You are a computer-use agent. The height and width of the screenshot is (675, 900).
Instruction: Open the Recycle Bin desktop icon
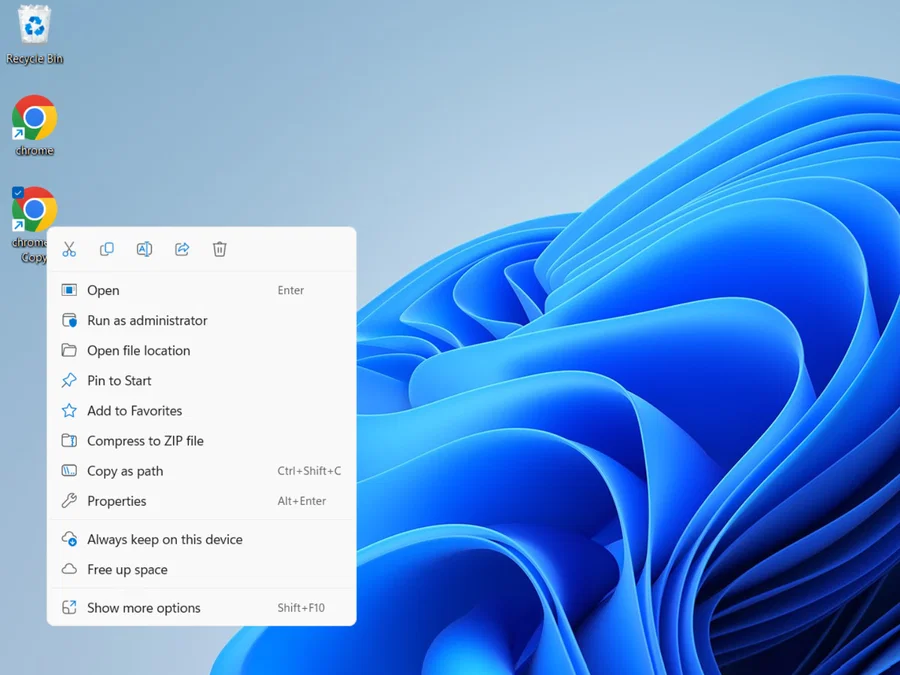(x=34, y=26)
